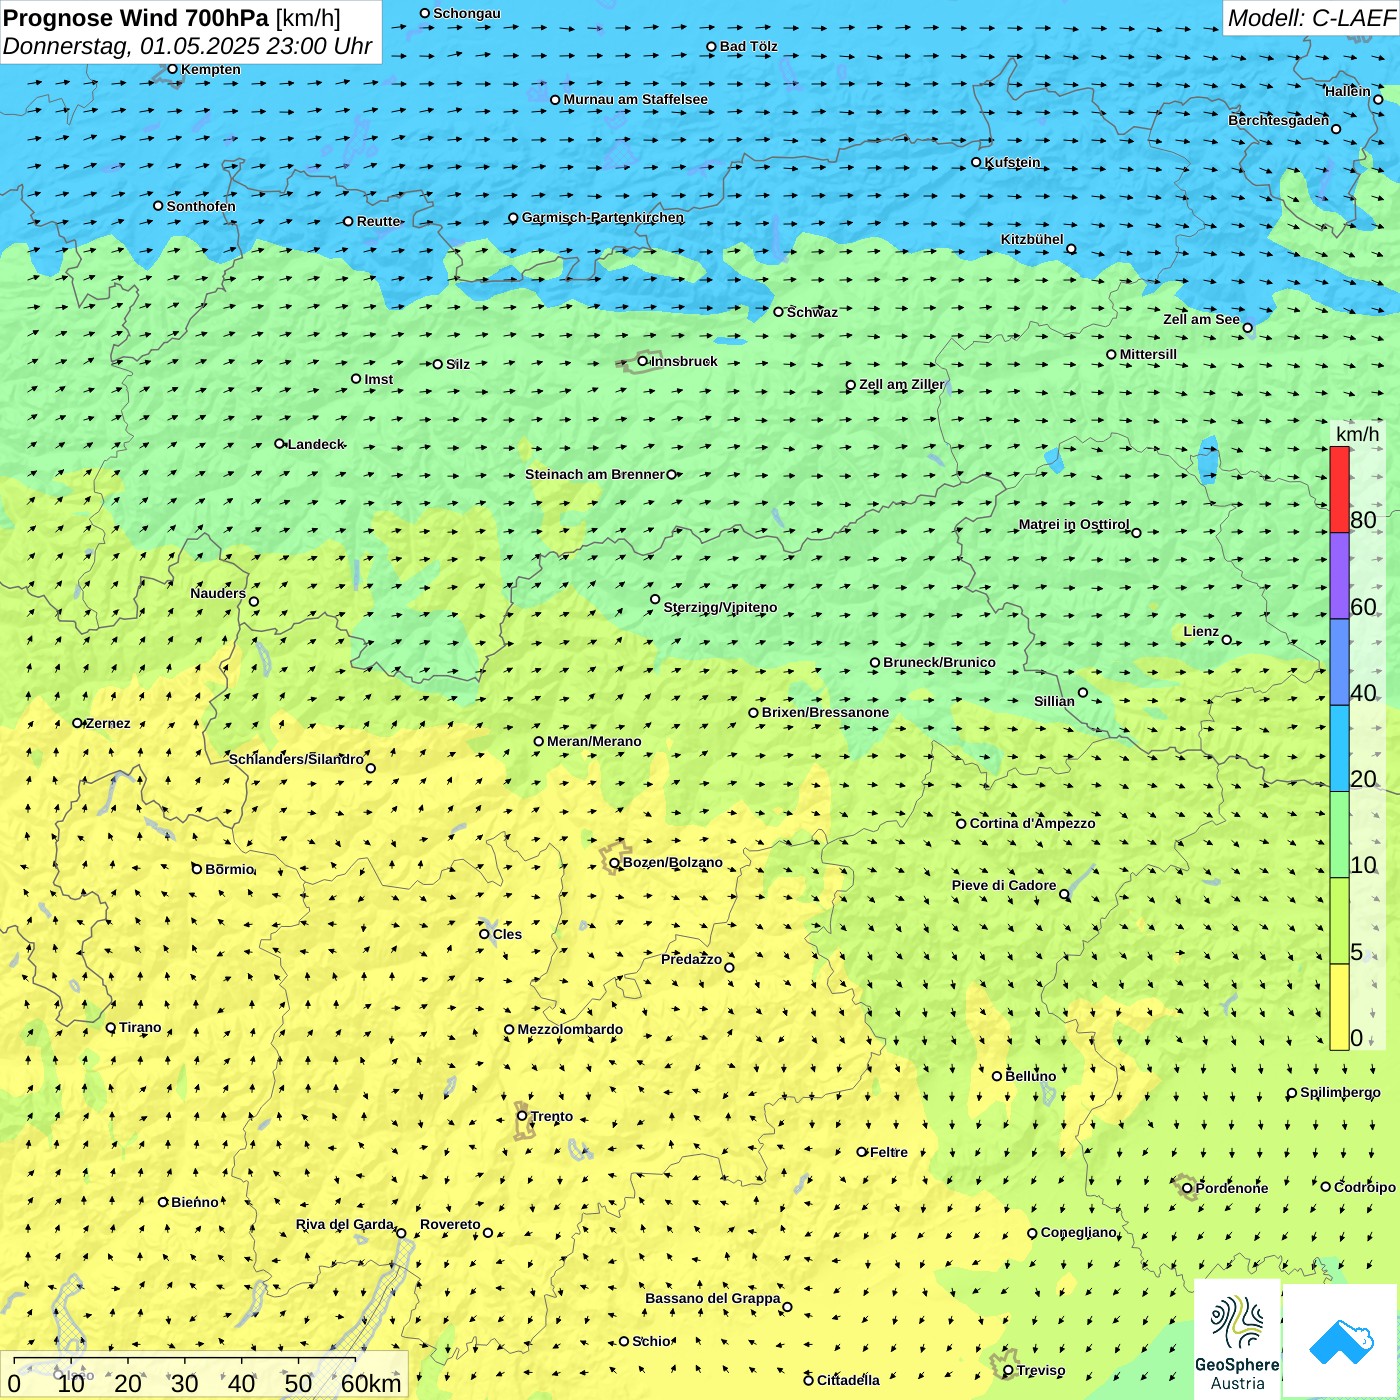The image size is (1400, 1400).
Task: Click the 'Berchtesgaden' label
Action: 1279,120
